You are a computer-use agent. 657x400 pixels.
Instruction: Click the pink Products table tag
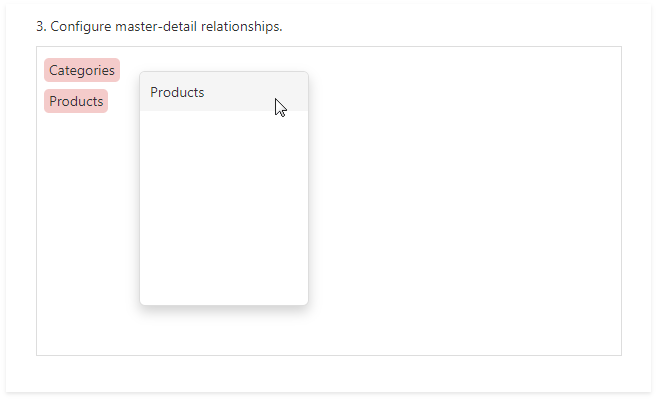(76, 101)
